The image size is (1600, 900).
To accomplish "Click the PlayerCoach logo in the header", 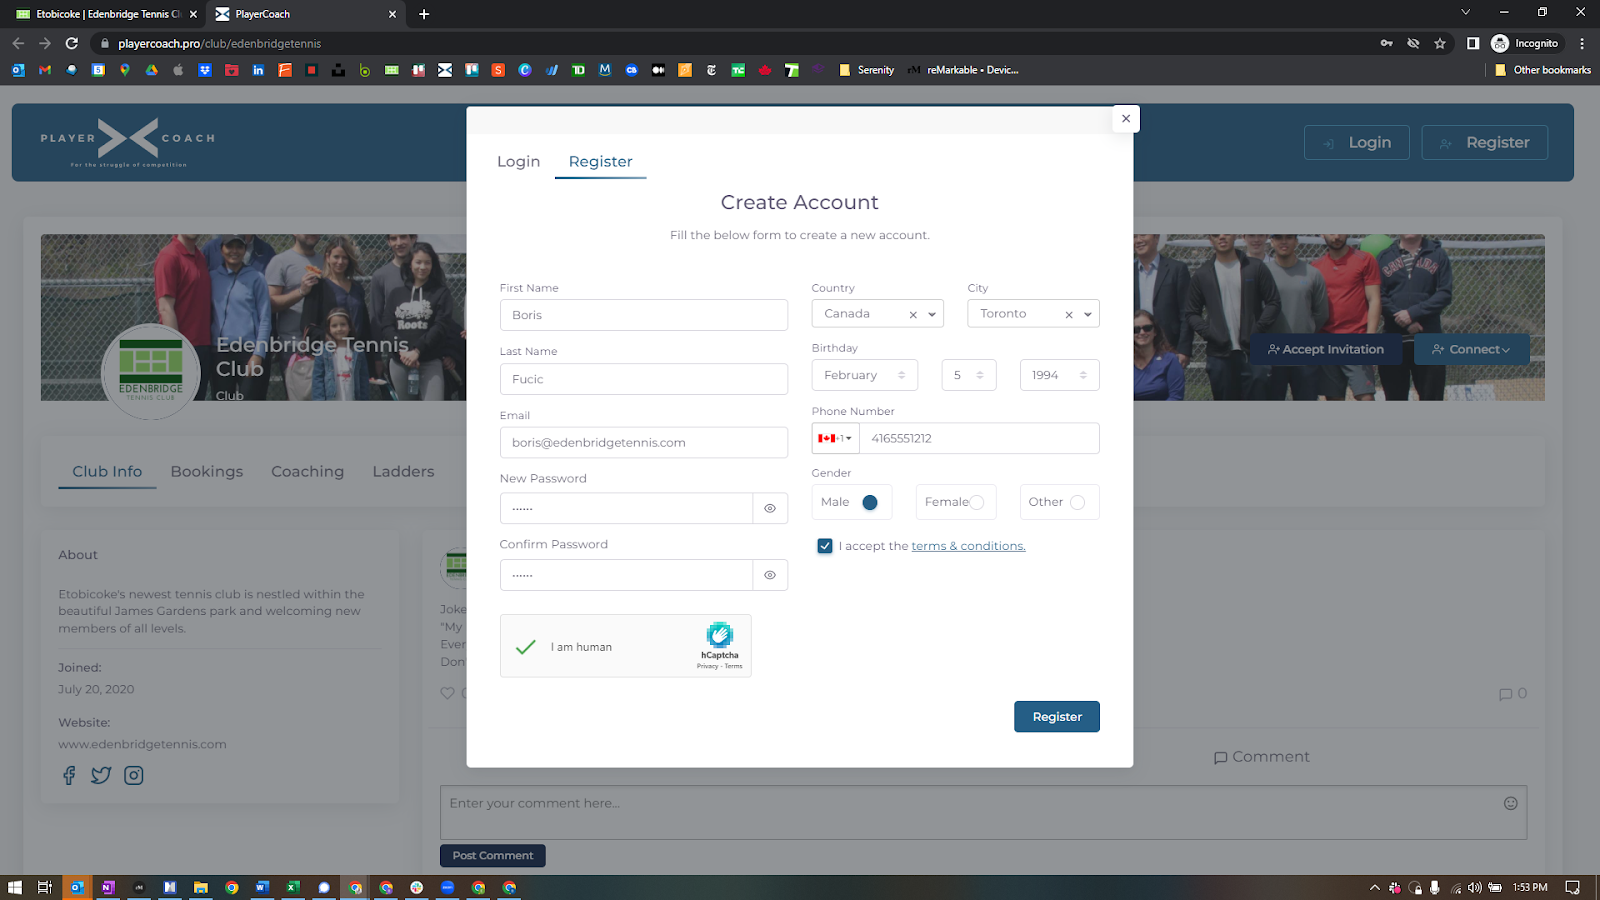I will pyautogui.click(x=128, y=142).
